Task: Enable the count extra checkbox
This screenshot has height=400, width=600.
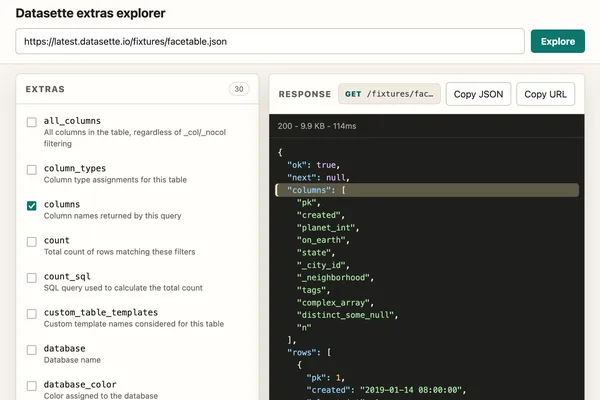Action: [x=32, y=242]
